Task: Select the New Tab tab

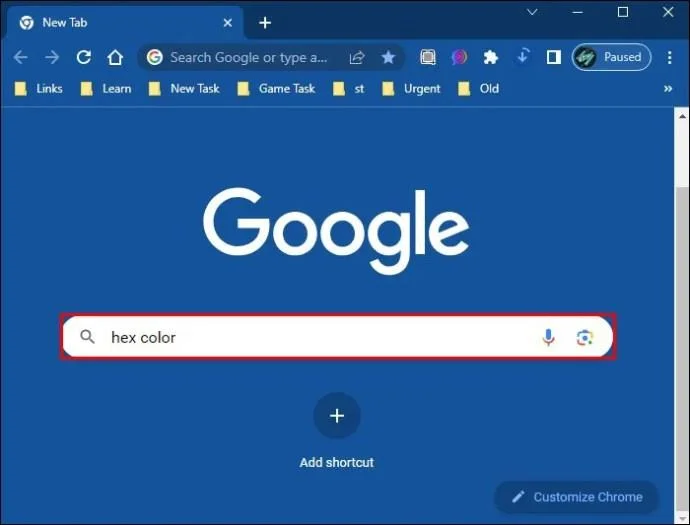Action: 120,22
